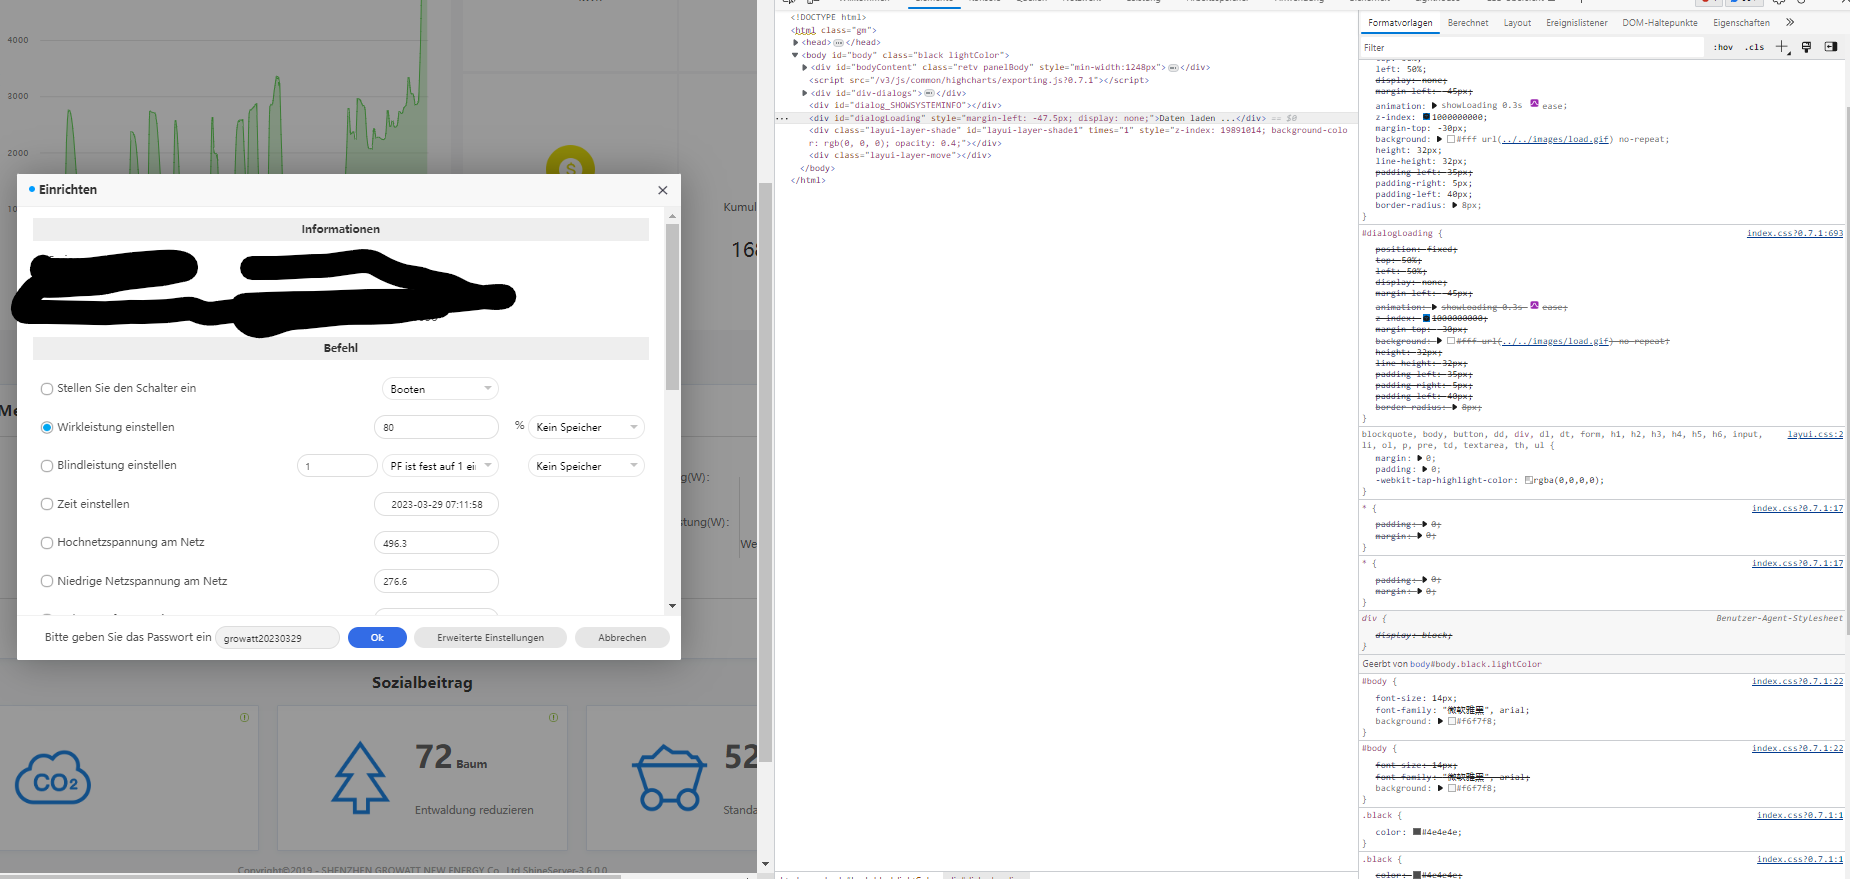Viewport: 1850px width, 879px height.
Task: Click the info icon on the CO2 card
Action: pos(244,717)
